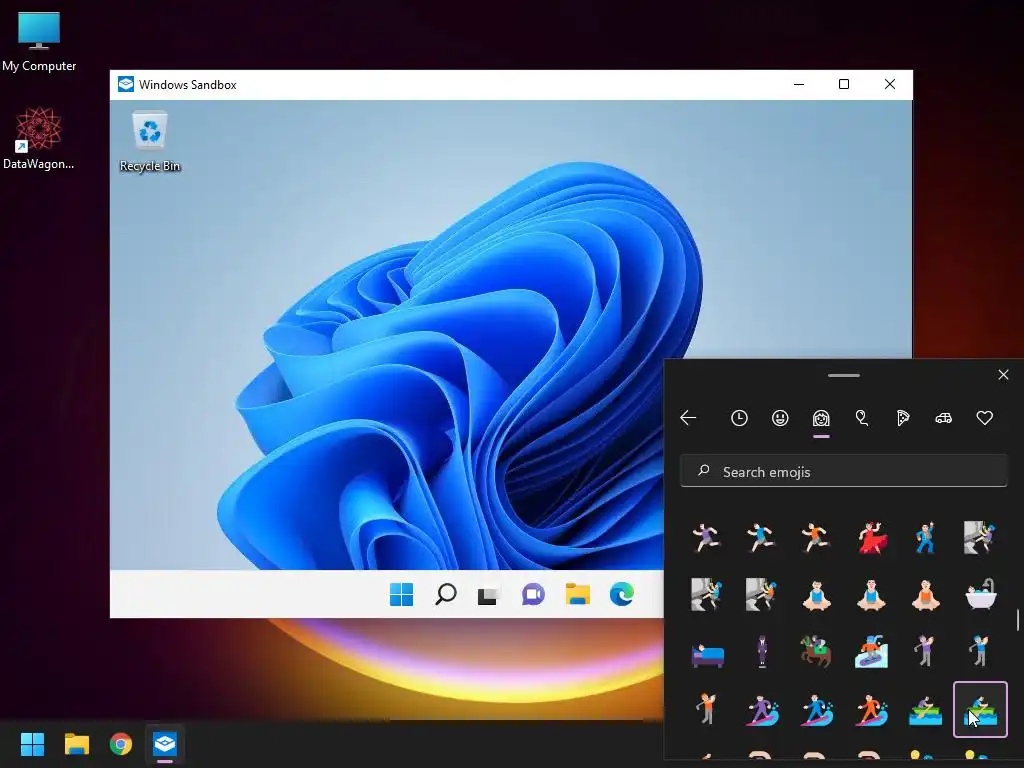Launch Google Chrome from host taskbar

click(x=121, y=744)
